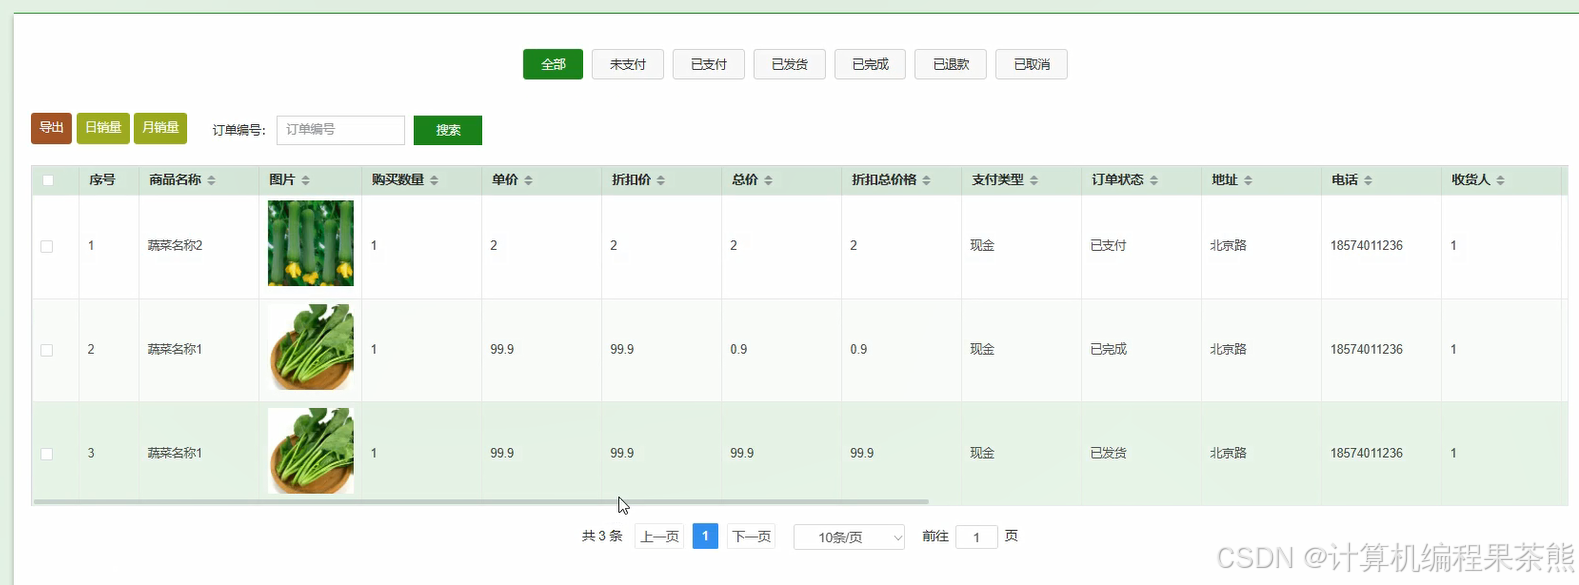Select page number 1 in pagination
1579x585 pixels.
point(705,536)
